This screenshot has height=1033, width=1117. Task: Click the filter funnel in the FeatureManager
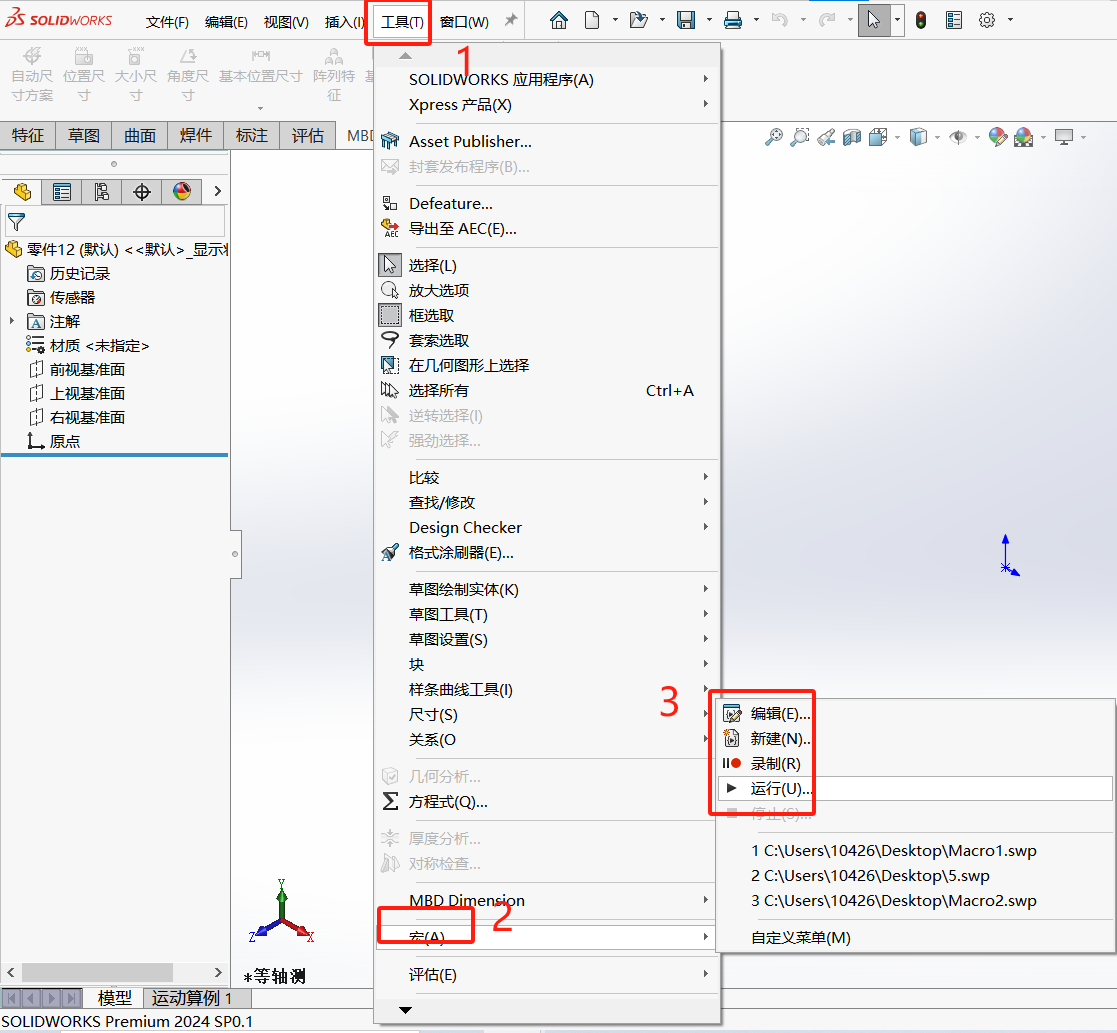click(x=17, y=218)
